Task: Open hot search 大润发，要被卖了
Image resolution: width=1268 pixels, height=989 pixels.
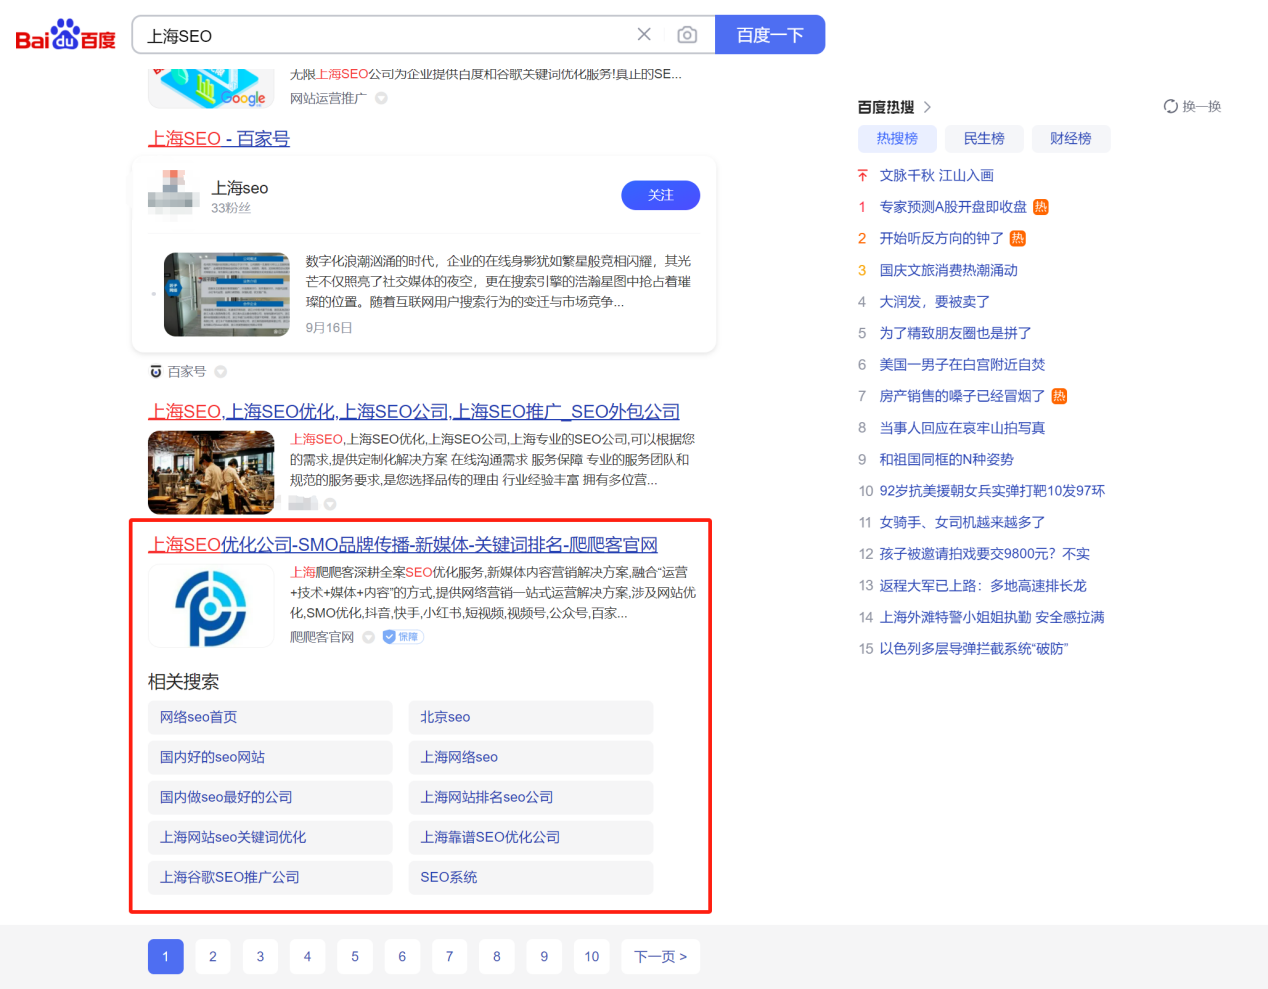Action: click(x=934, y=302)
